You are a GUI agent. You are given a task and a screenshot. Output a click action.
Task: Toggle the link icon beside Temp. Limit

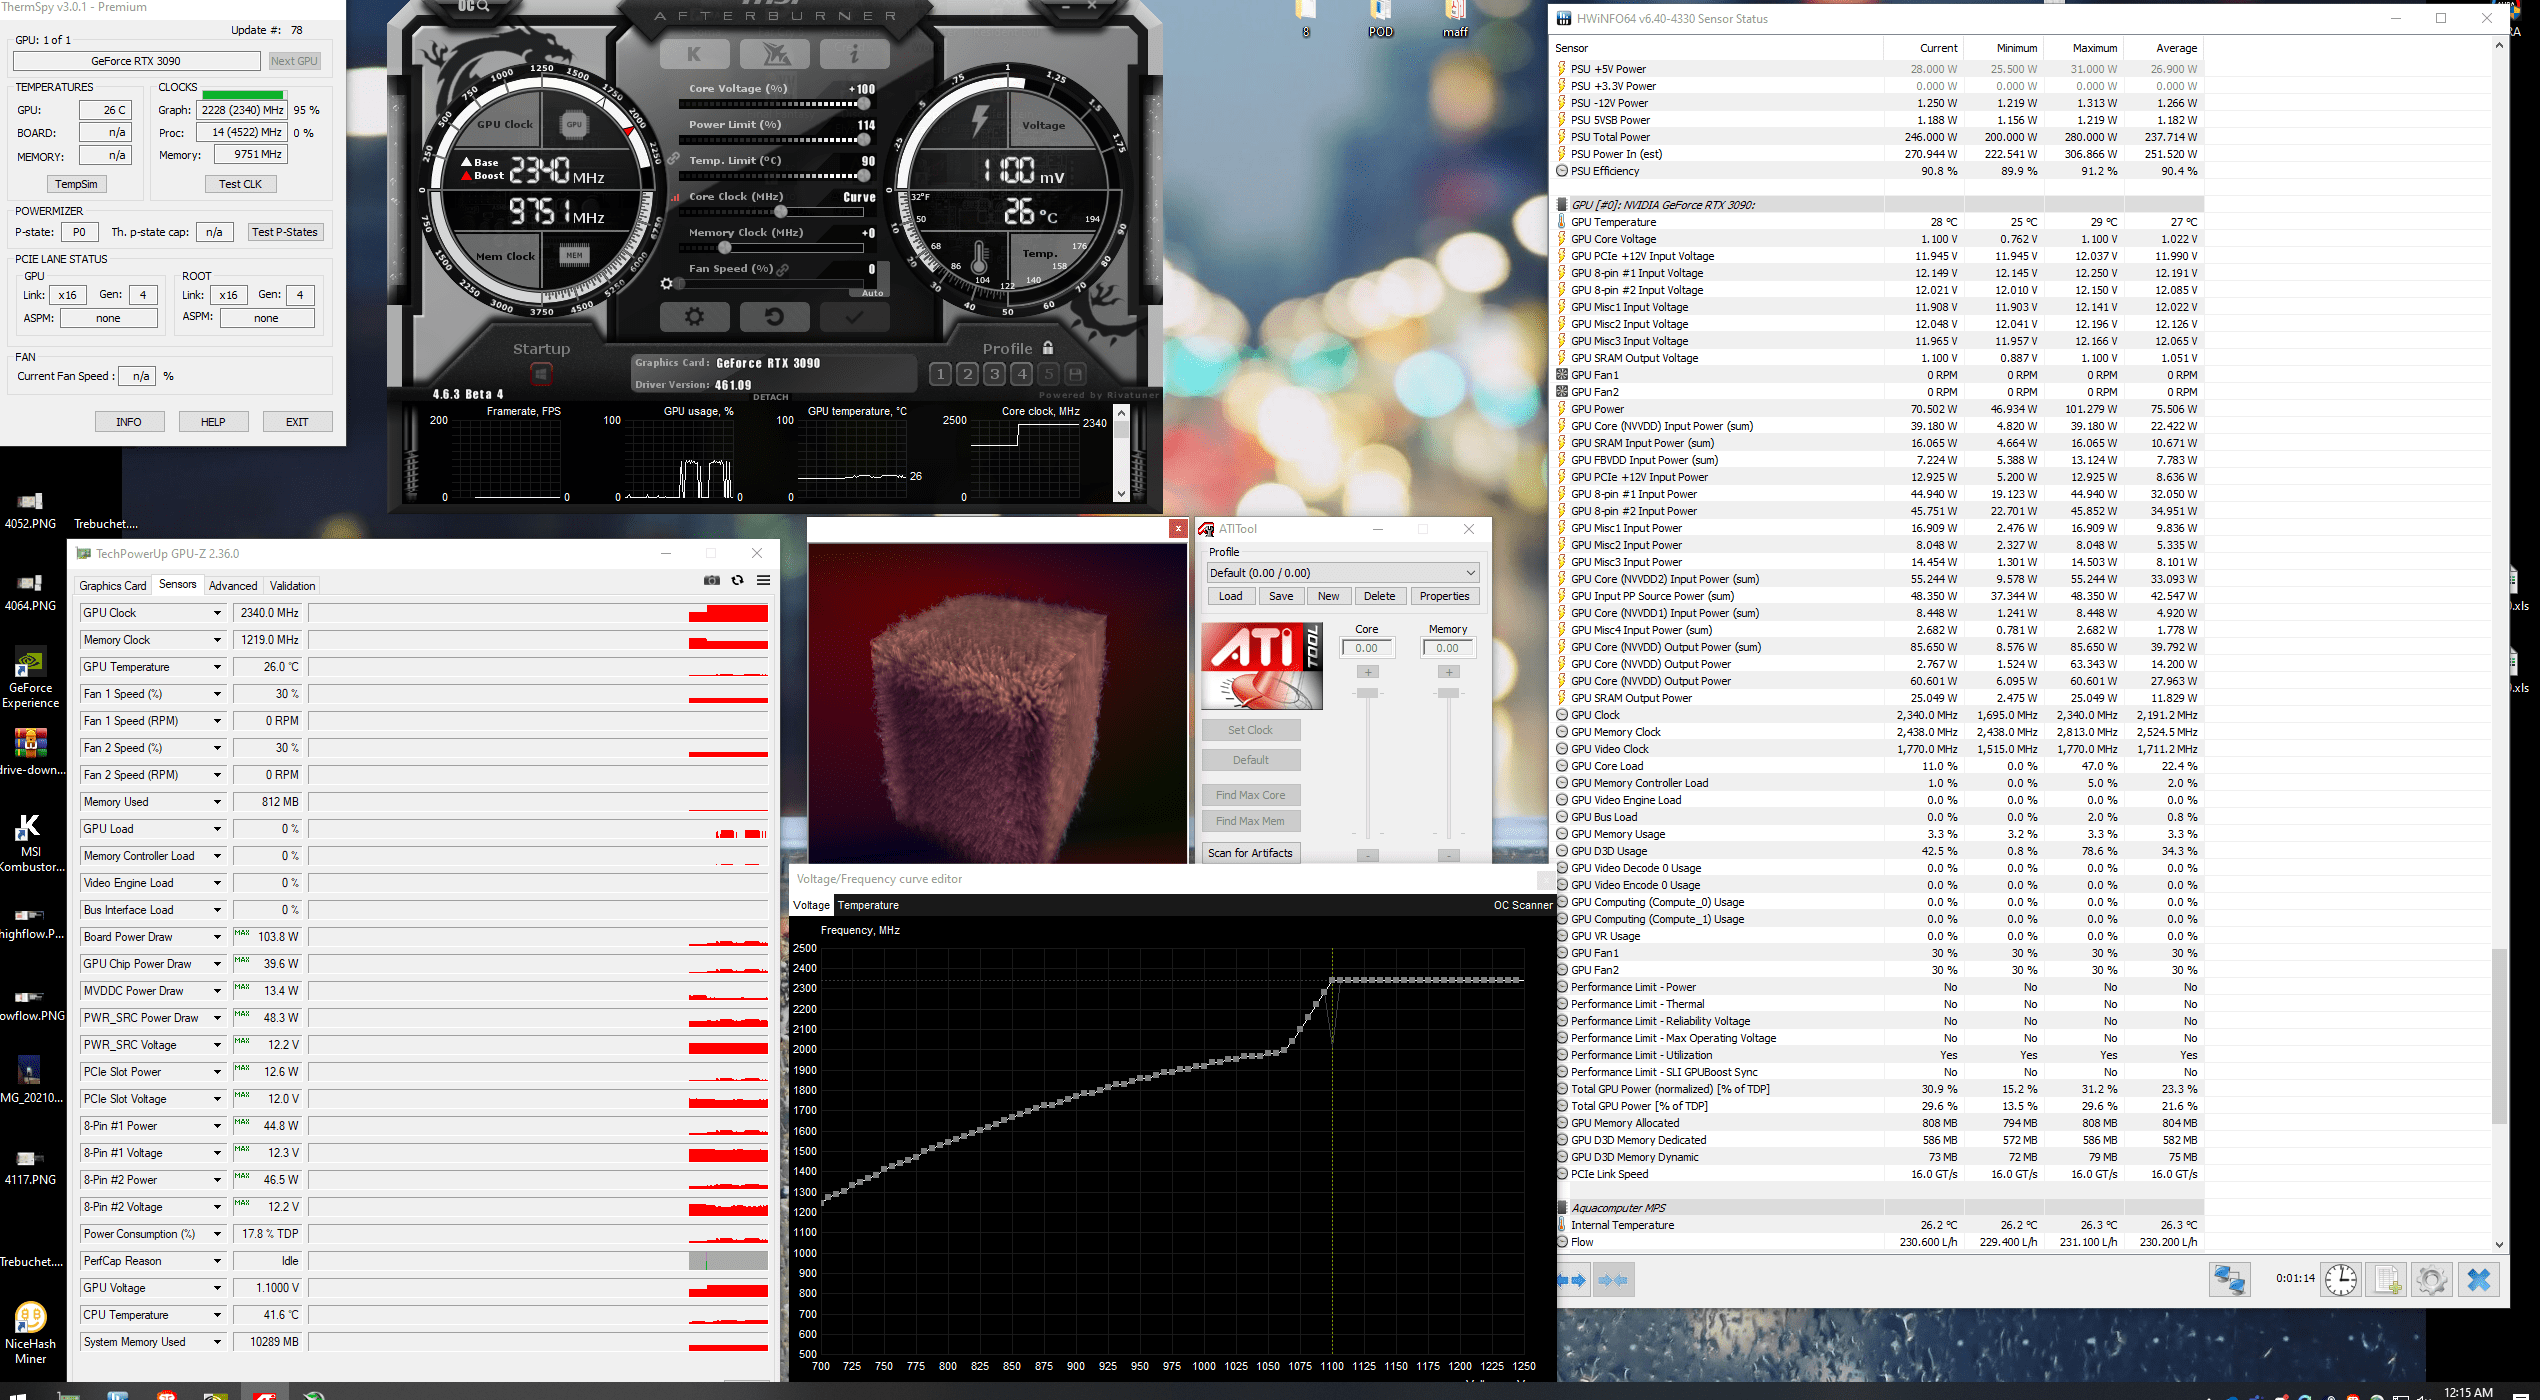pyautogui.click(x=674, y=159)
